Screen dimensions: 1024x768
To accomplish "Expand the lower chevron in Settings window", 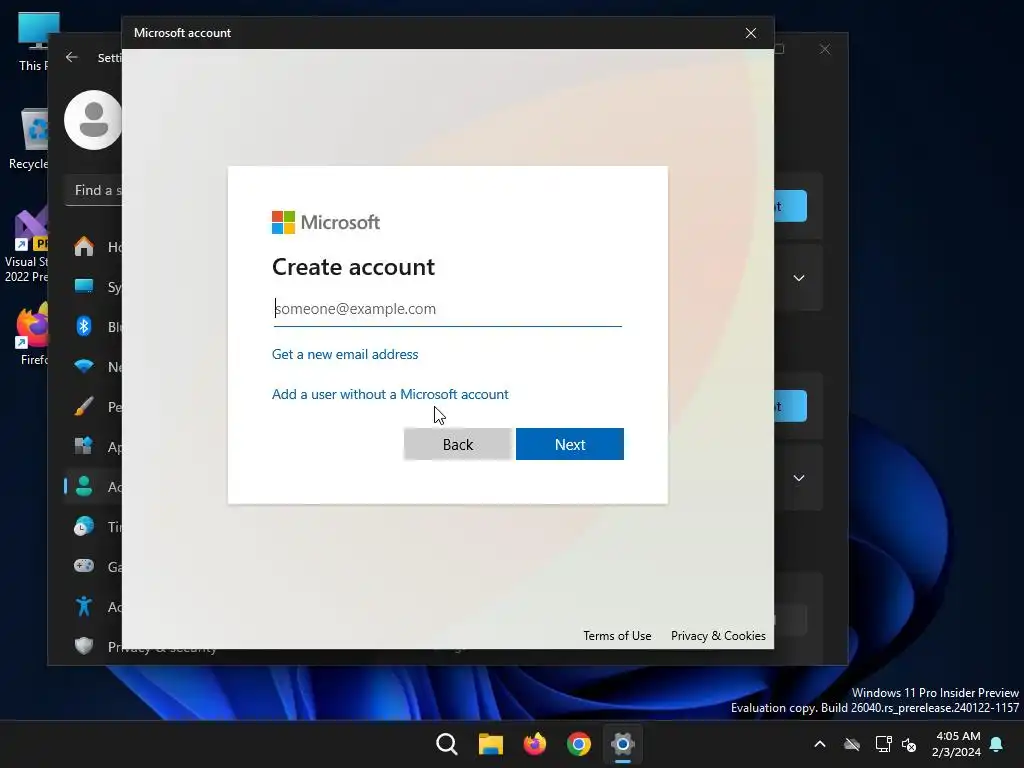I will point(799,478).
